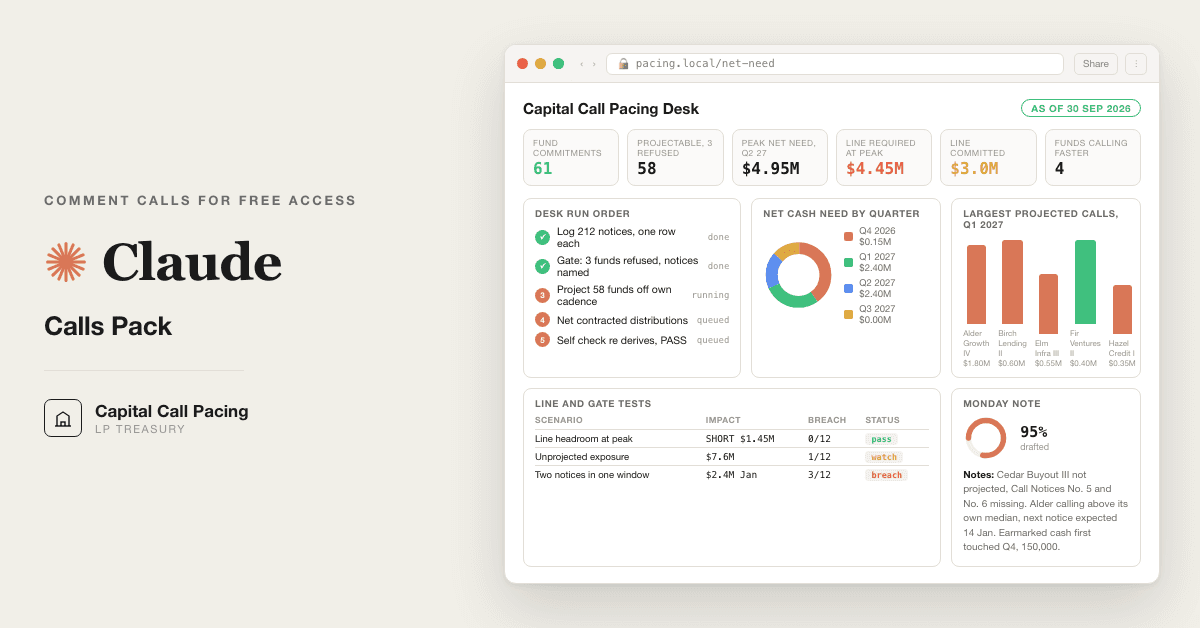Image resolution: width=1200 pixels, height=628 pixels.
Task: Click the Line Committed $3.0M card
Action: click(x=988, y=157)
